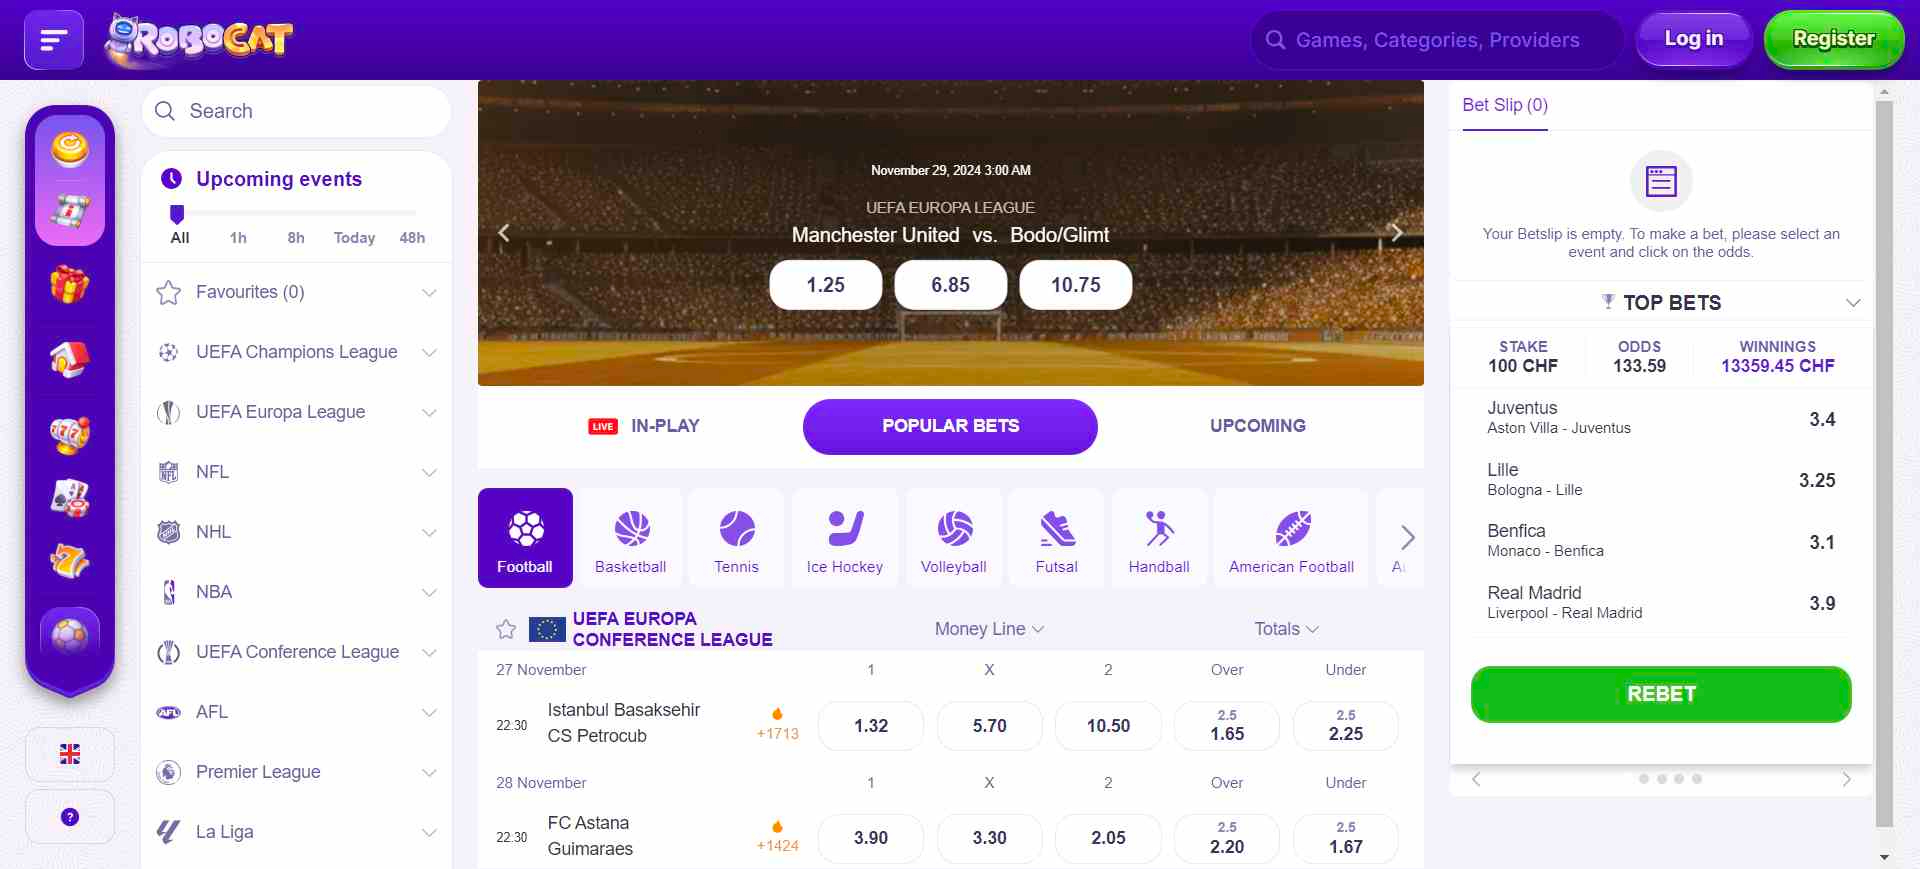Image resolution: width=1920 pixels, height=869 pixels.
Task: Switch to the IN-PLAY tab
Action: point(644,426)
